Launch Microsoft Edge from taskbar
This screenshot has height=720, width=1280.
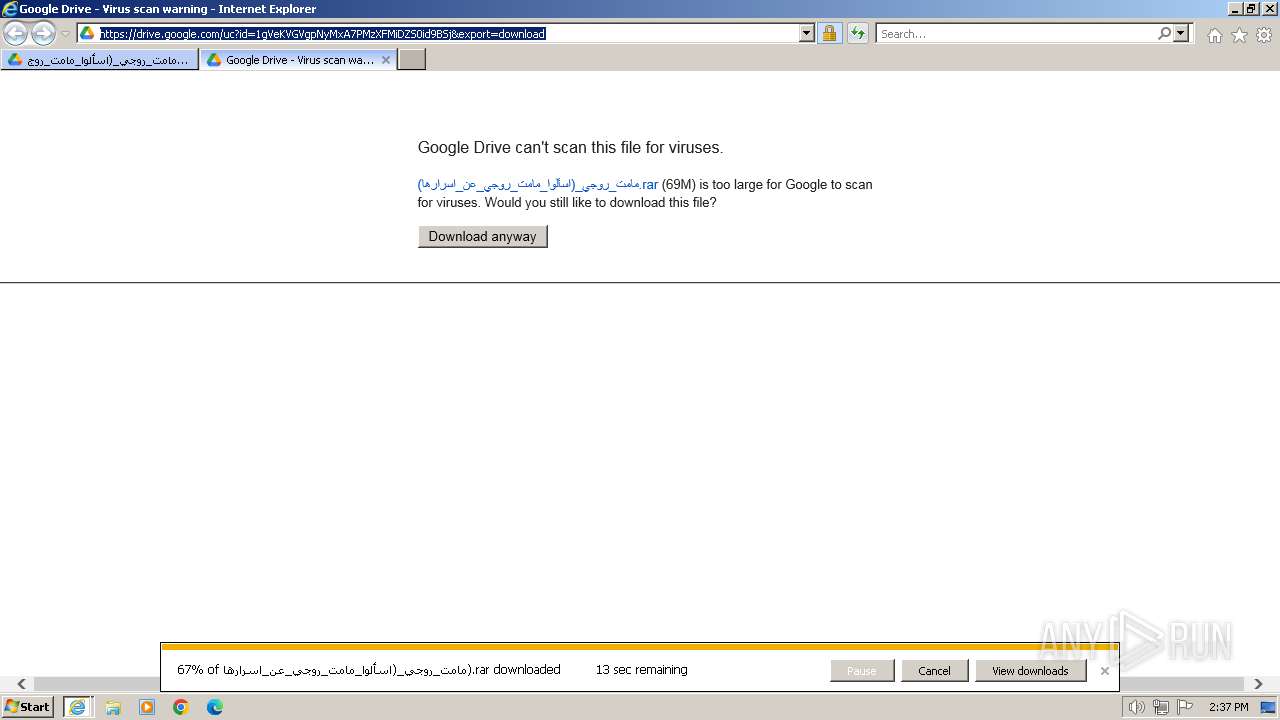[x=215, y=707]
